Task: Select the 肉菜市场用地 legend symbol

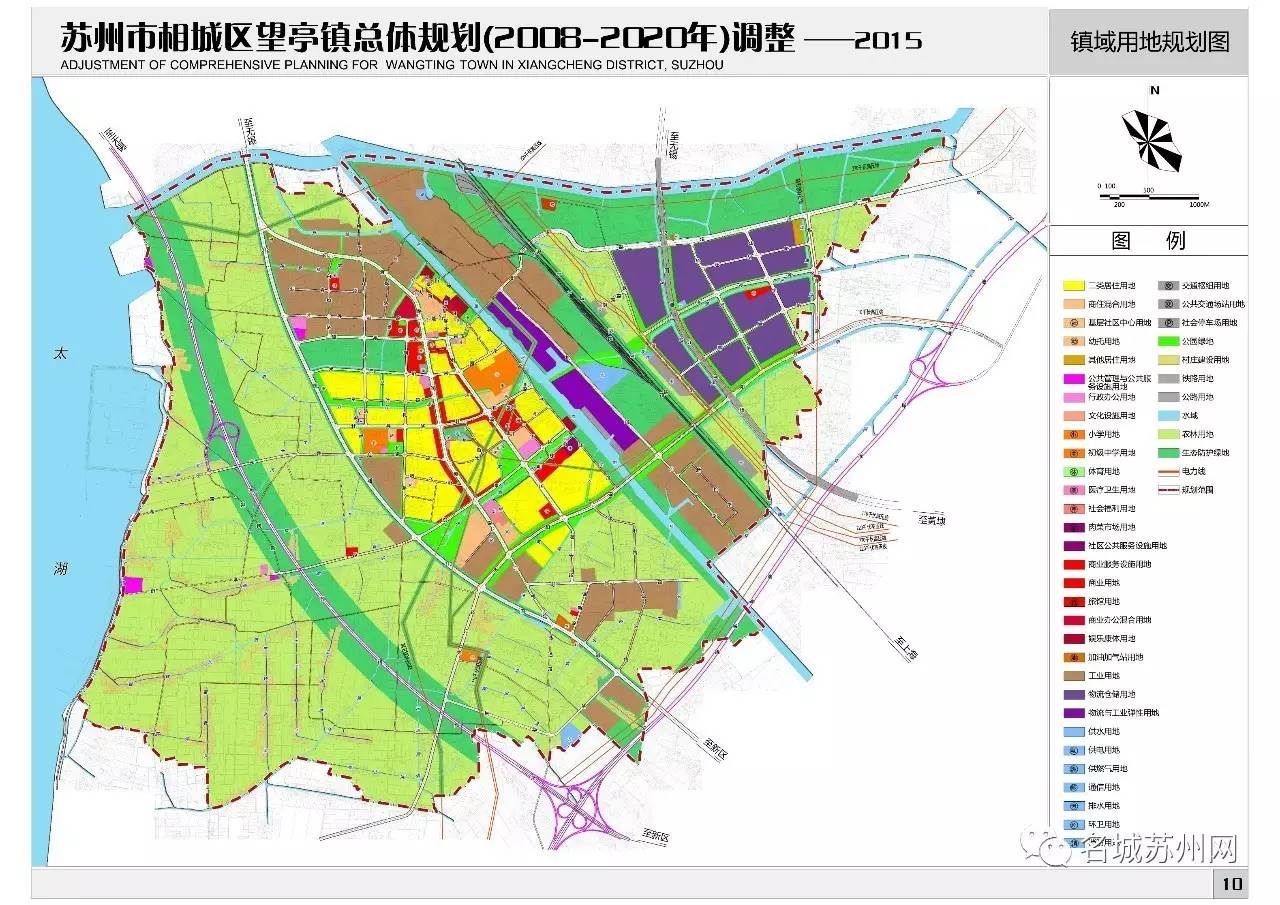Action: click(1072, 526)
